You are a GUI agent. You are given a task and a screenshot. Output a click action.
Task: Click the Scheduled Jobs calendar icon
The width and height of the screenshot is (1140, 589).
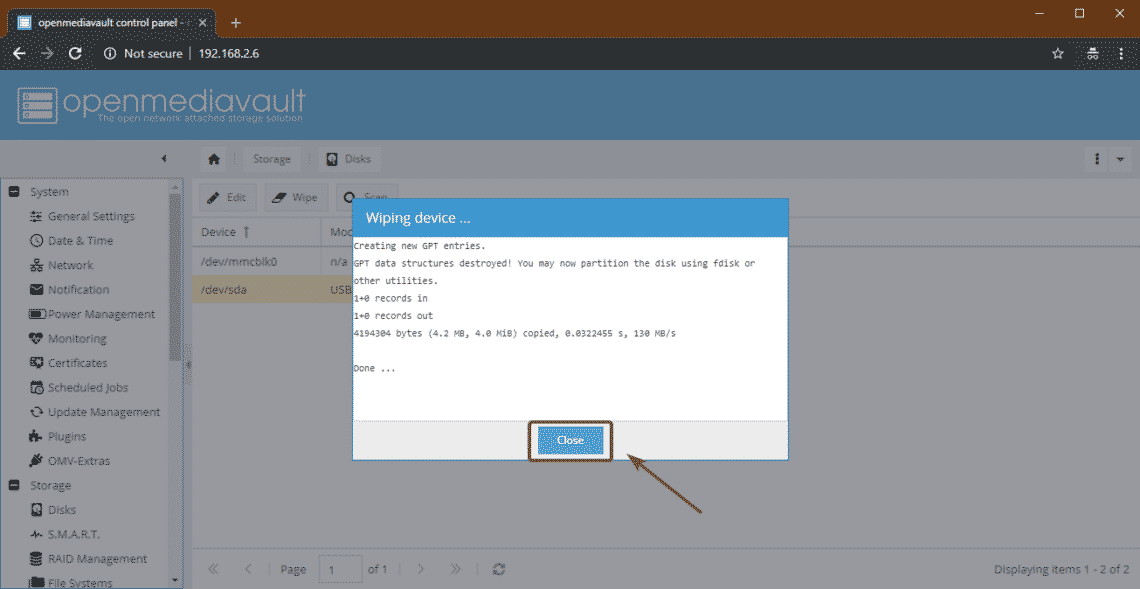(36, 388)
